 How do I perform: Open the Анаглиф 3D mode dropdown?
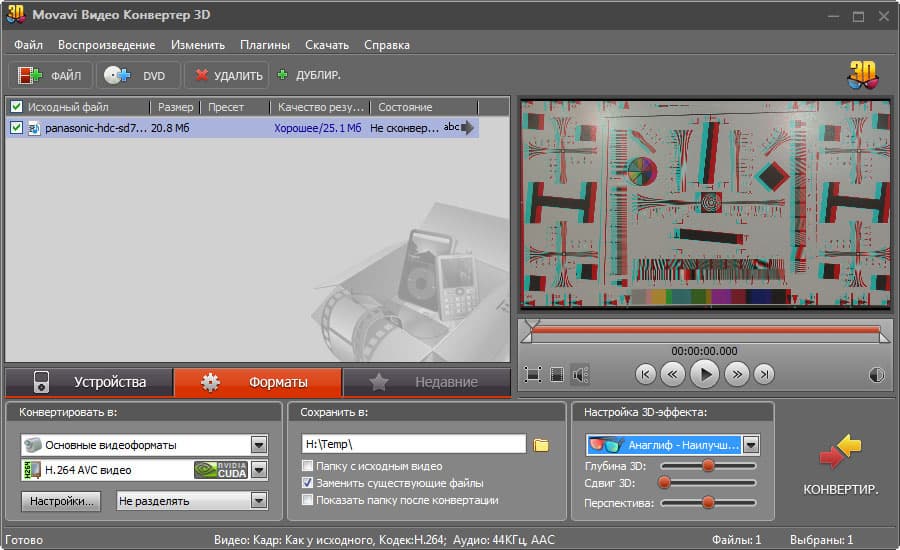pos(751,445)
